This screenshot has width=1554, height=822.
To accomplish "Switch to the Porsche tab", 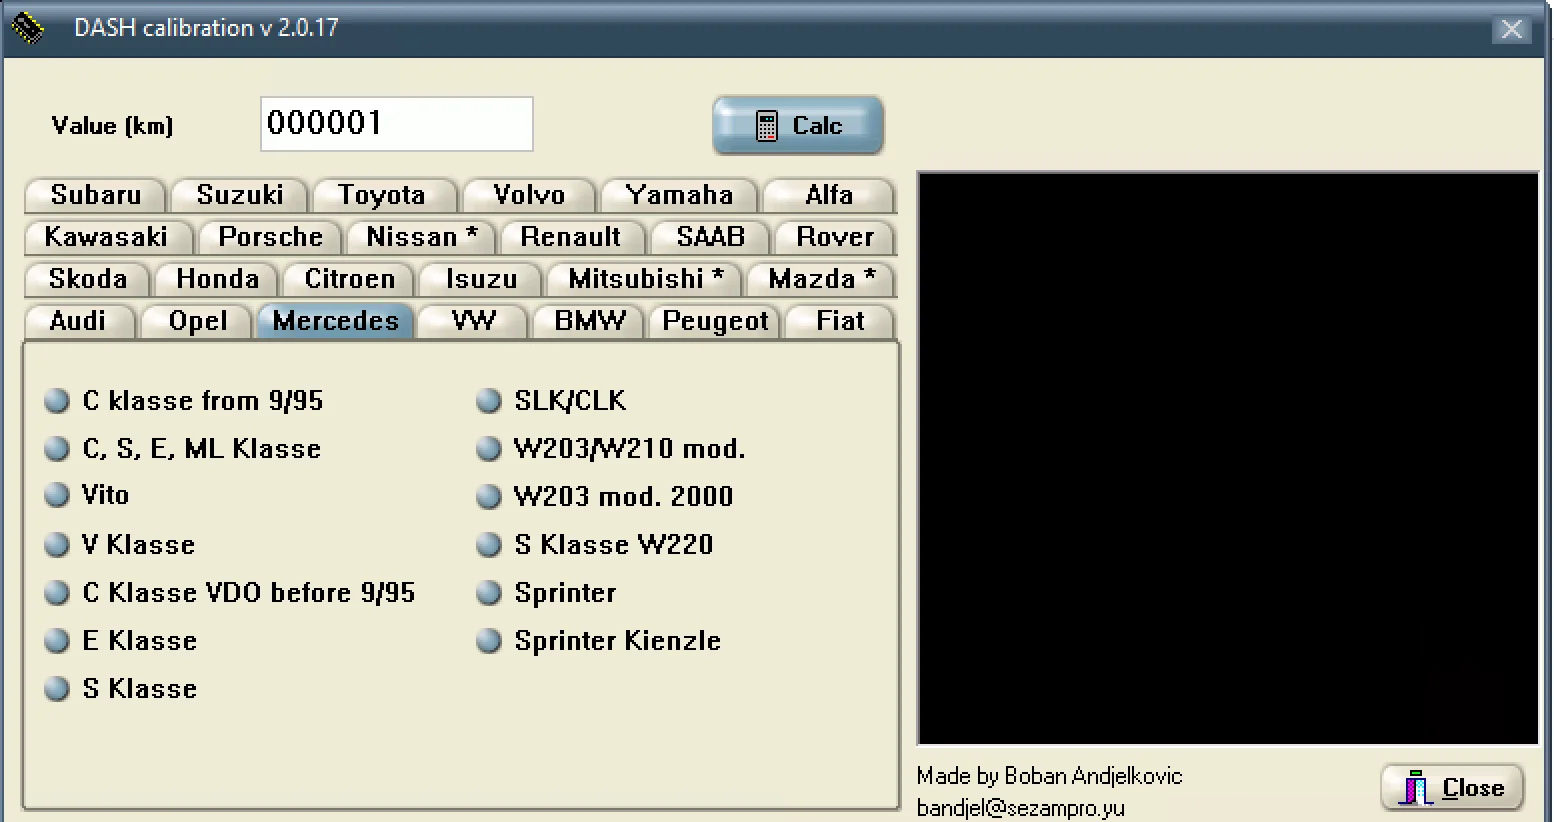I will click(x=270, y=237).
